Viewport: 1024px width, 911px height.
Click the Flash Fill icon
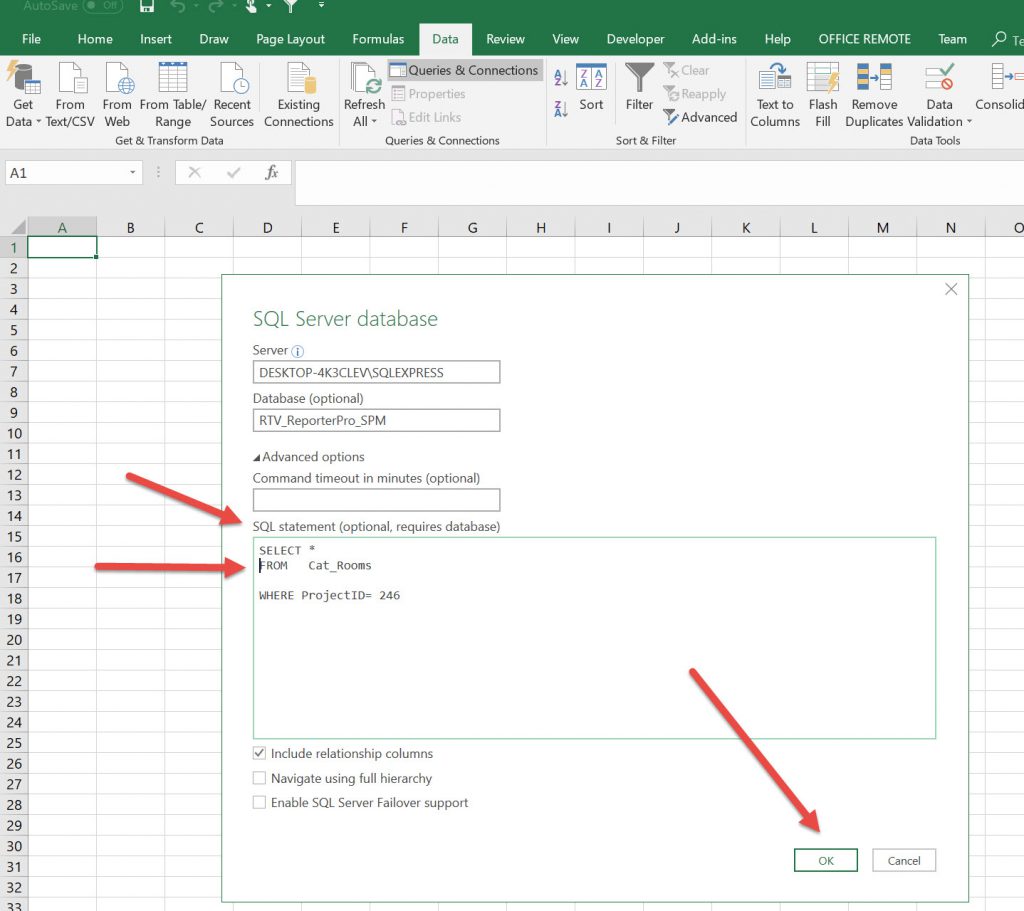[x=823, y=80]
